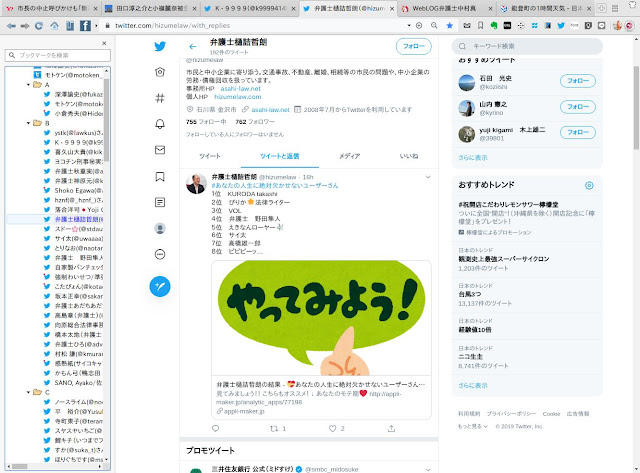Viewport: 640px width, 473px height.
Task: Open hizumelaw.com link in bio
Action: (238, 97)
